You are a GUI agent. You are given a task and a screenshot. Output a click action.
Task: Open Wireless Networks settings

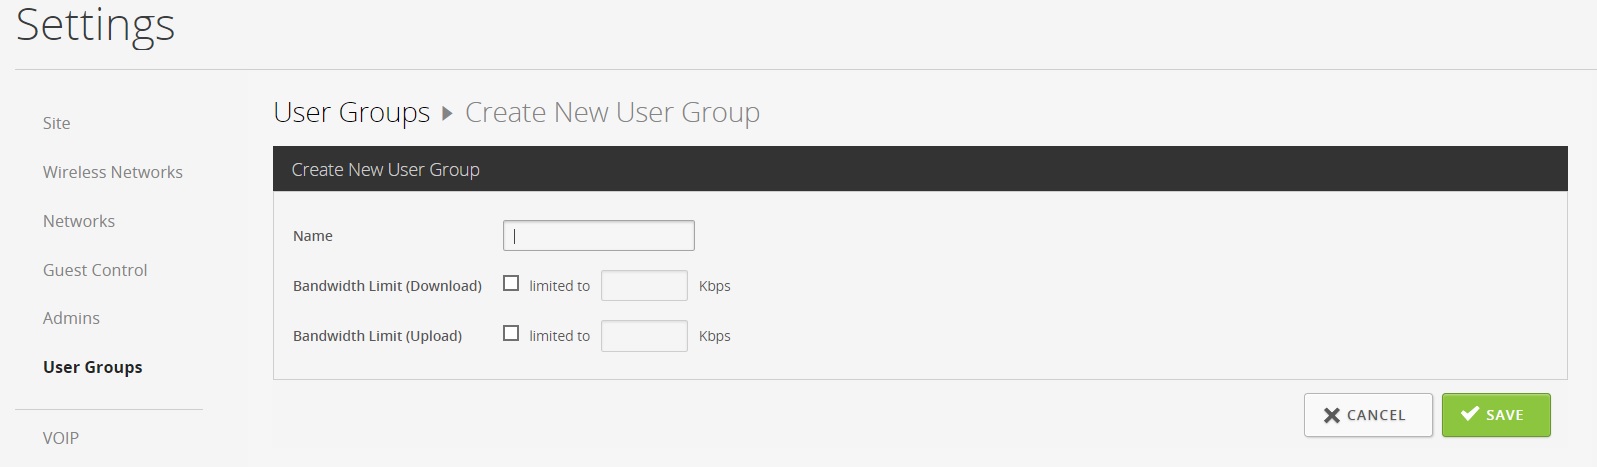click(113, 172)
